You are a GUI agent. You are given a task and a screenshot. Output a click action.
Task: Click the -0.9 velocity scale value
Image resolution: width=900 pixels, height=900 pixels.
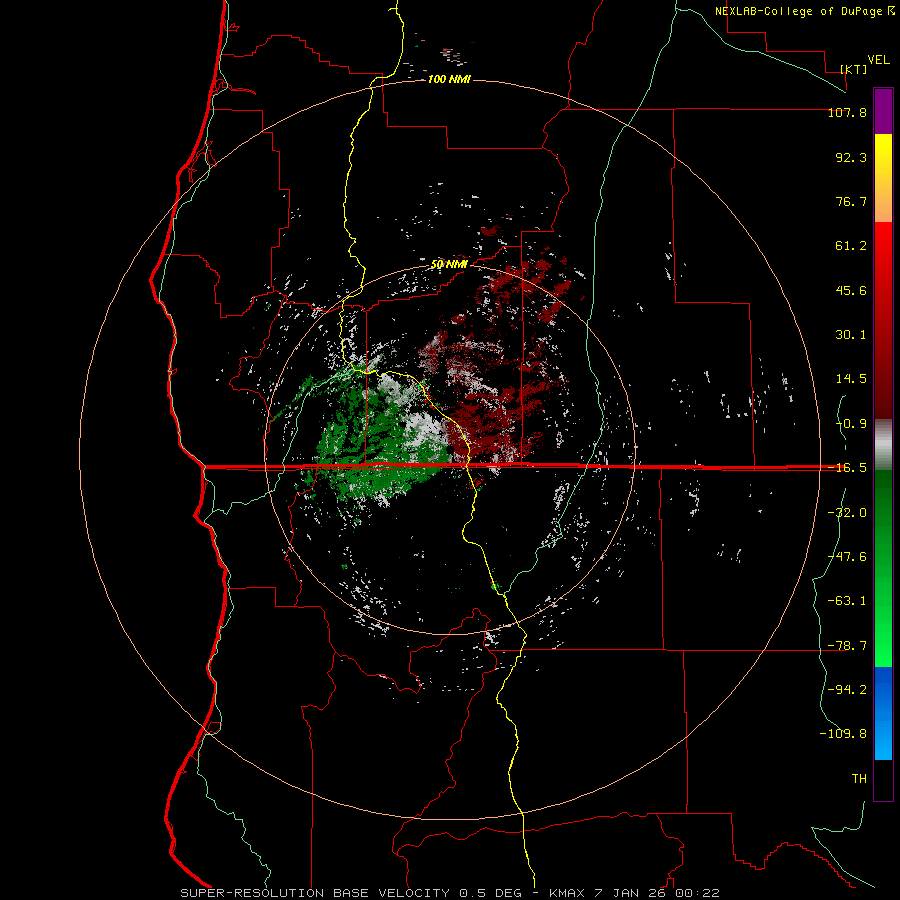(851, 424)
